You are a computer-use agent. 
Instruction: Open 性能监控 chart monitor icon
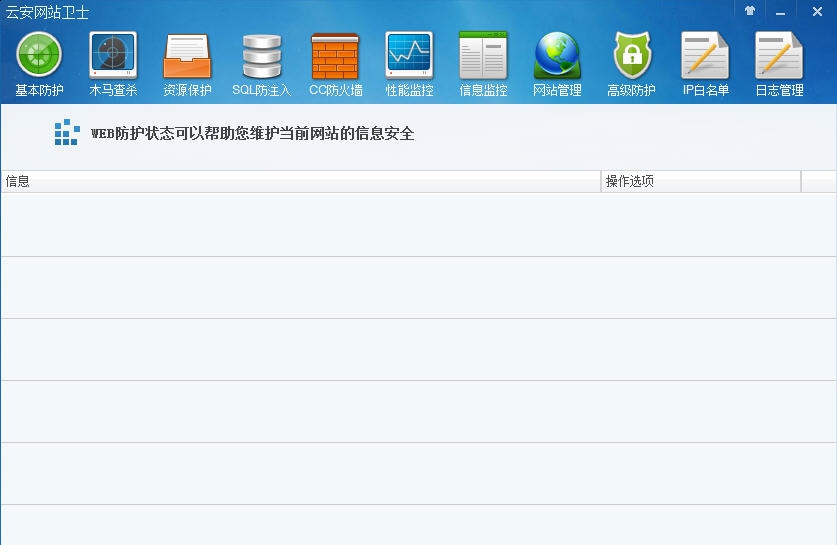409,54
